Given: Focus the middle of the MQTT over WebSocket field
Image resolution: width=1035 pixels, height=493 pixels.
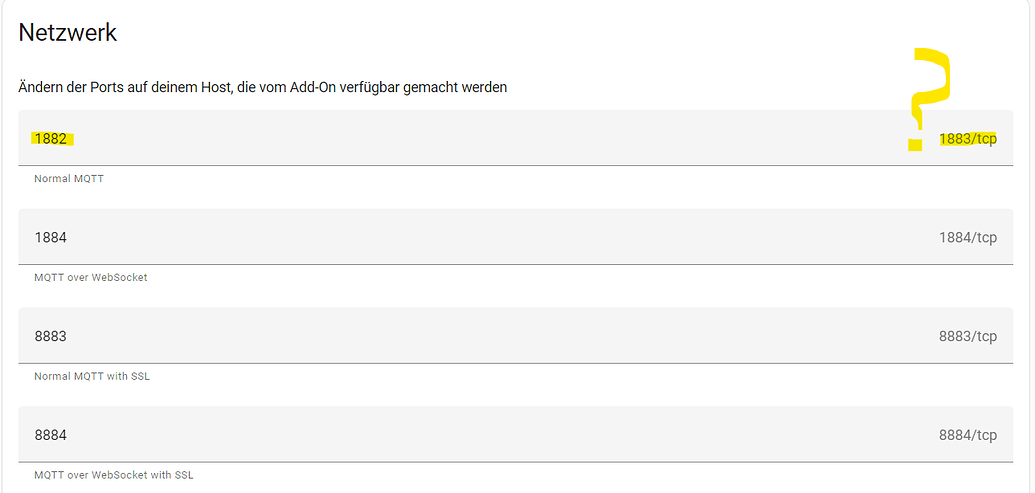Looking at the screenshot, I should tap(515, 238).
